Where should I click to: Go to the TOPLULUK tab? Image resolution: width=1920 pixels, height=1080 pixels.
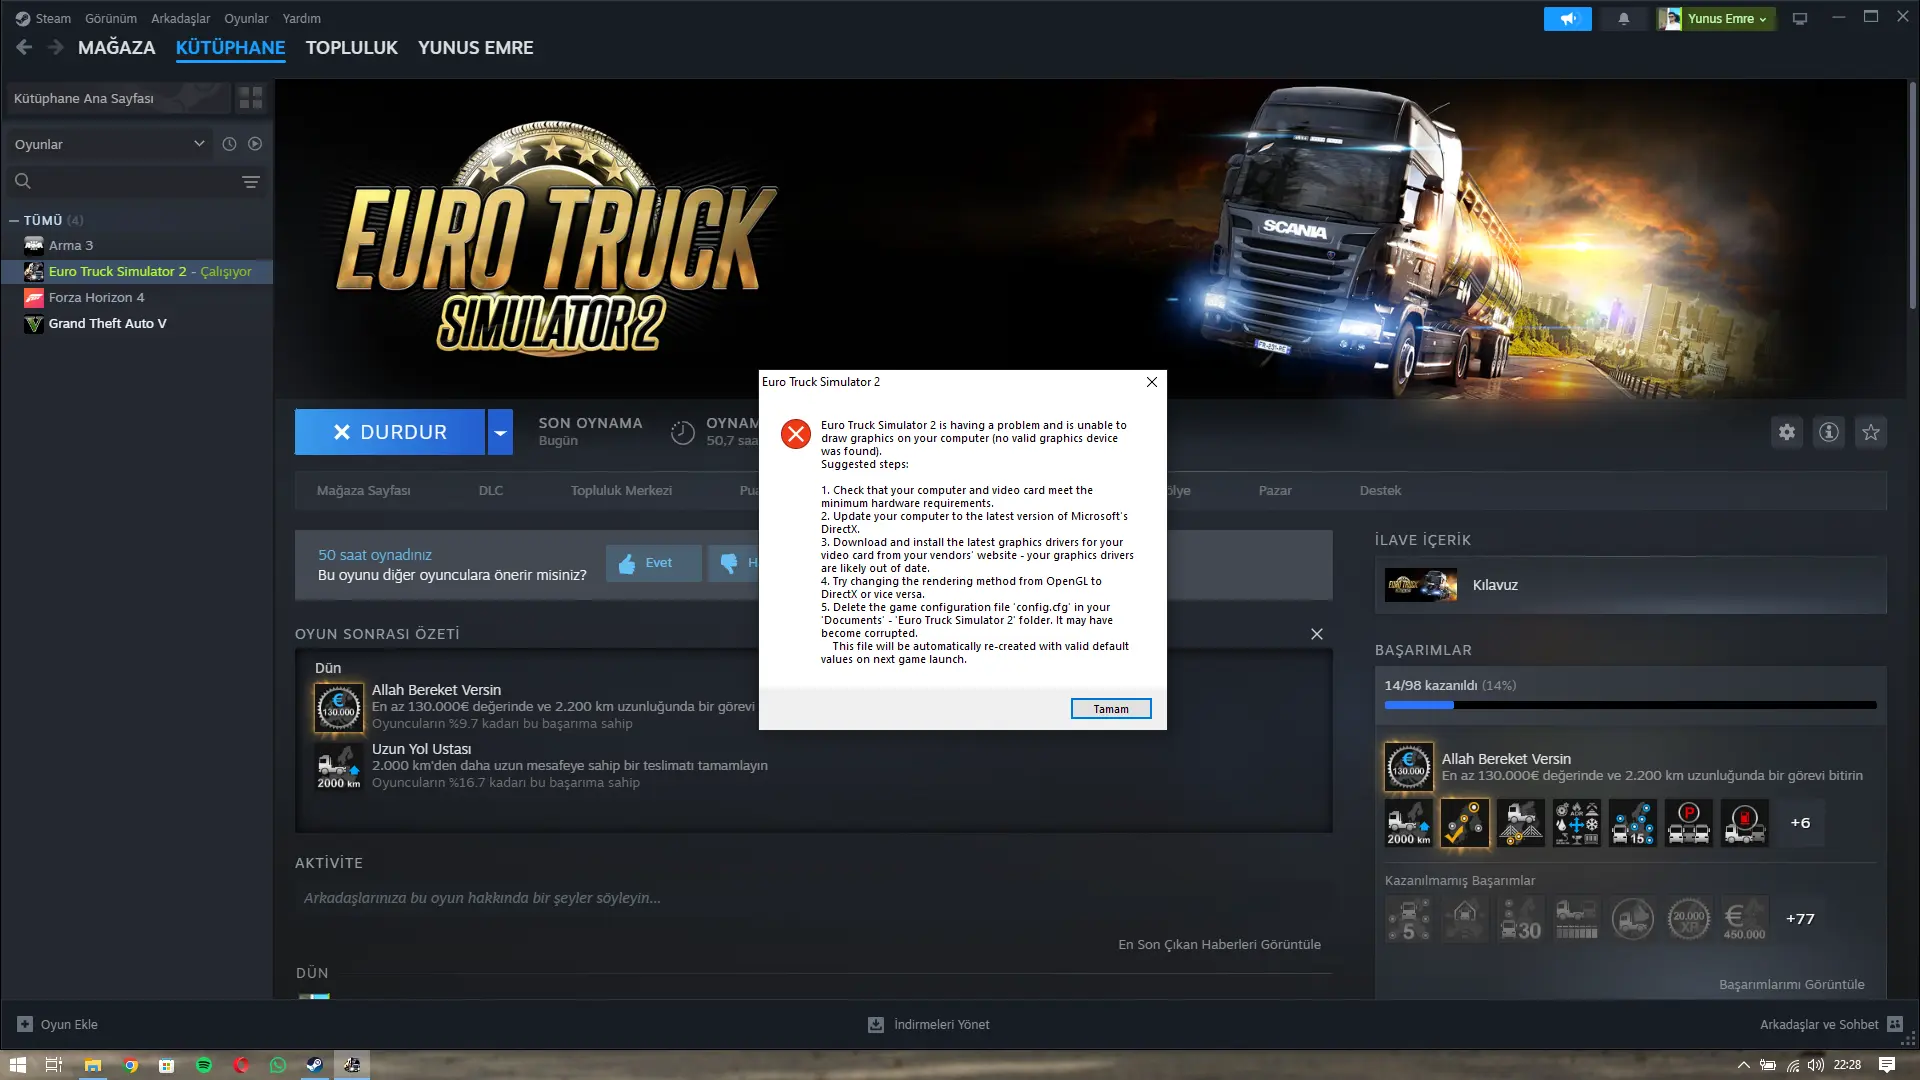point(351,47)
